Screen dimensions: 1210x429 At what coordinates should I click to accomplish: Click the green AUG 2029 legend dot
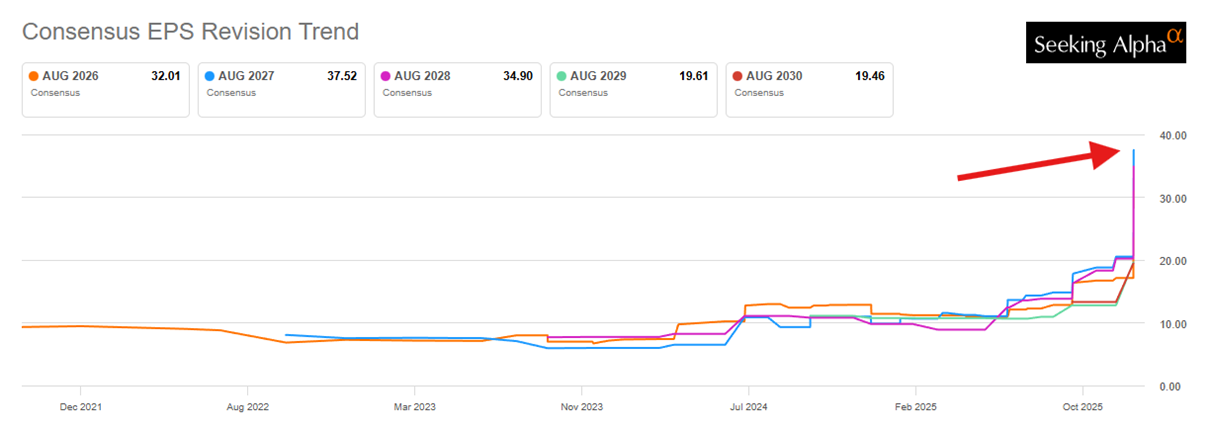(x=562, y=76)
